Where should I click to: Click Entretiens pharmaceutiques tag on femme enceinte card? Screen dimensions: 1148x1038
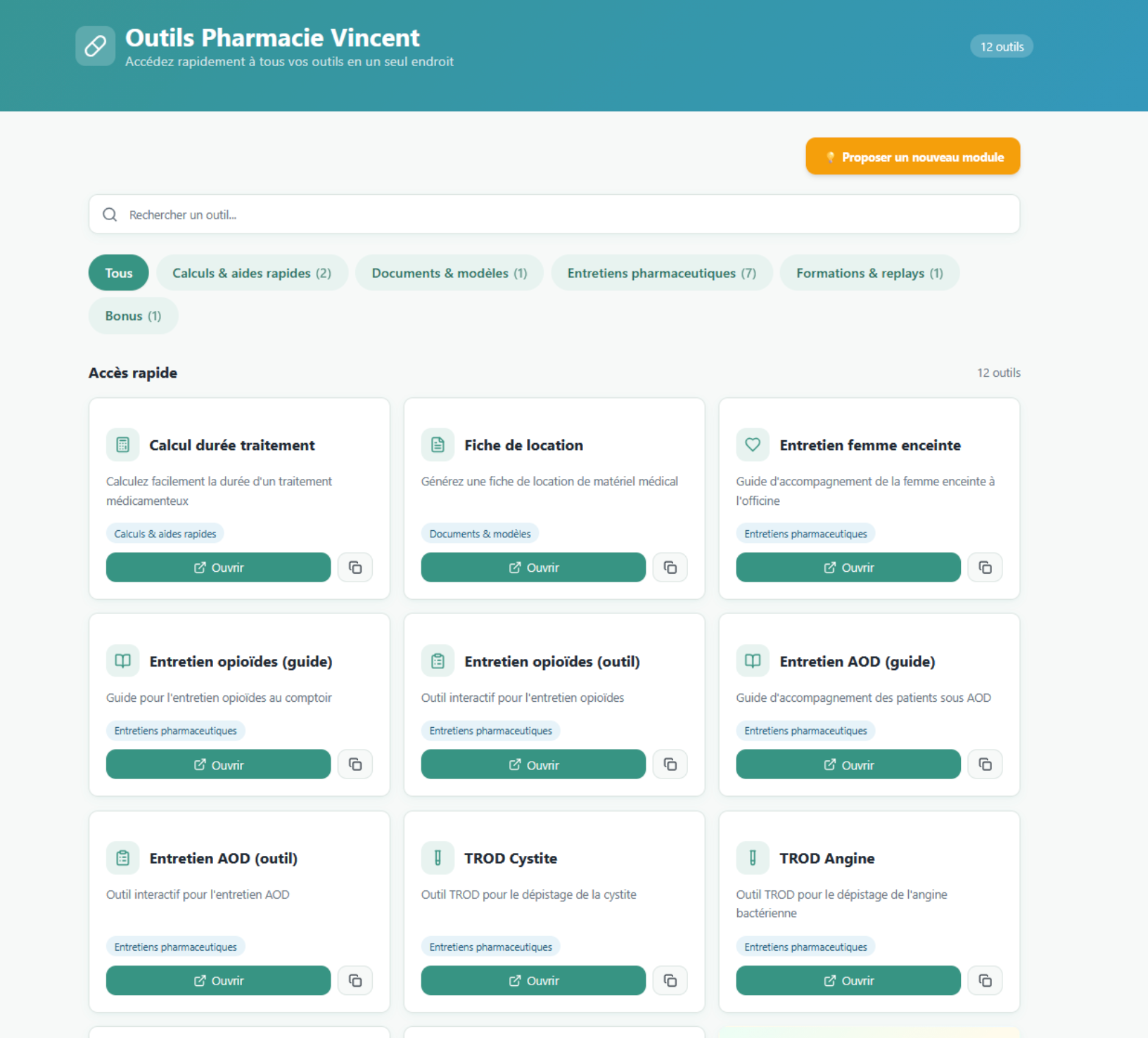pyautogui.click(x=805, y=534)
